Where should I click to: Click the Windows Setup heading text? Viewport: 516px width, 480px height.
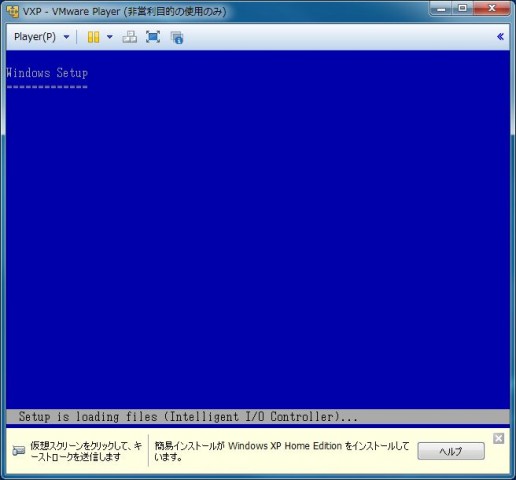coord(47,73)
